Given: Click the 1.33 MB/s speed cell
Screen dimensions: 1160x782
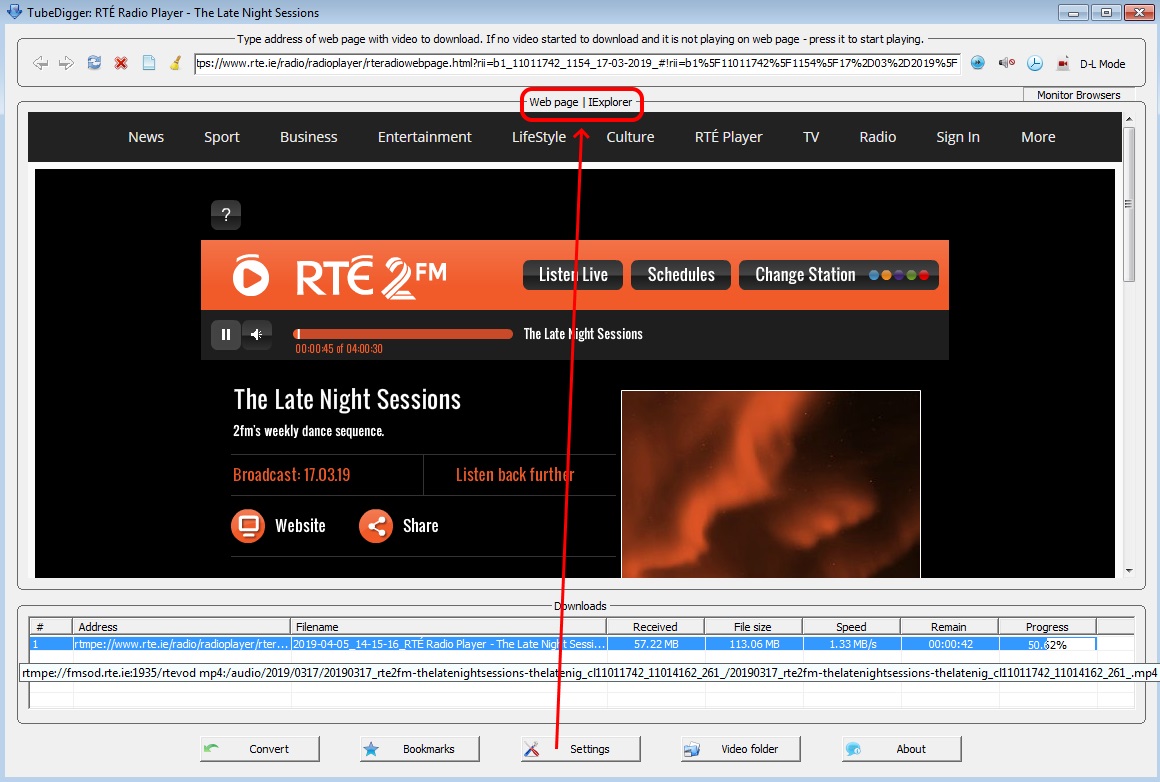Looking at the screenshot, I should 852,644.
